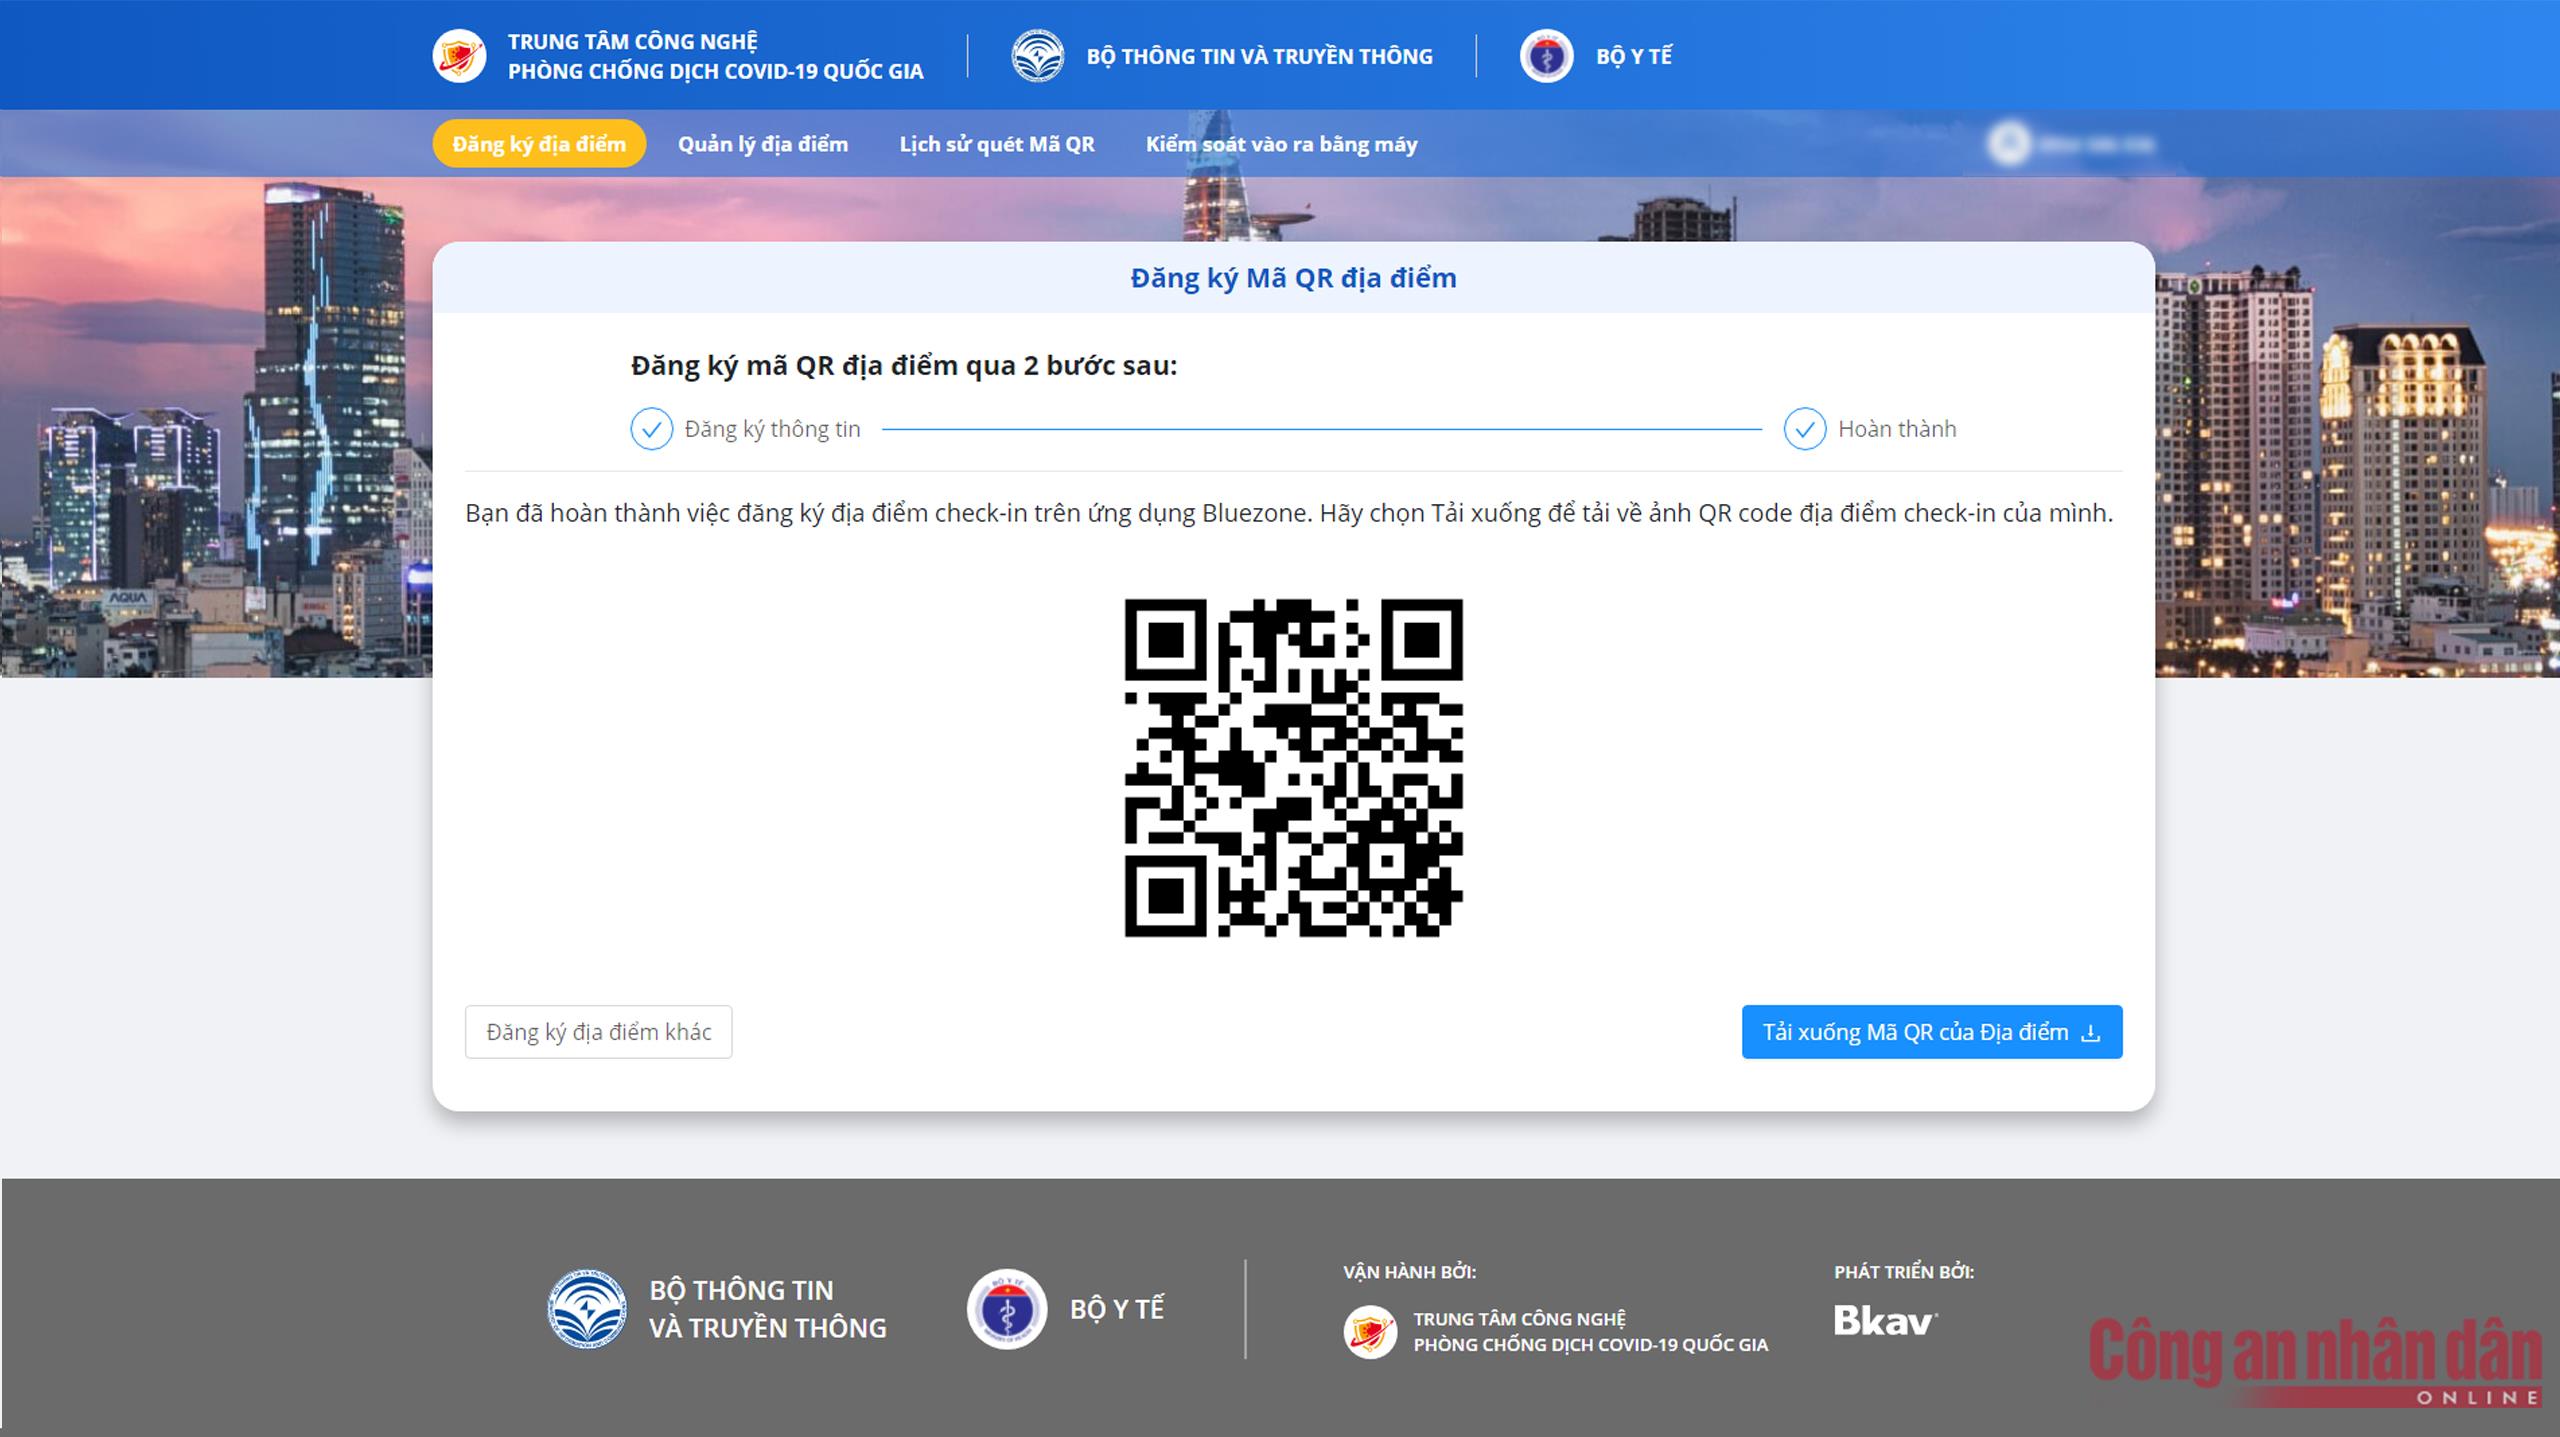Click the Bluezone completion message text
Screen dimensions: 2560x1437
tap(1289, 513)
